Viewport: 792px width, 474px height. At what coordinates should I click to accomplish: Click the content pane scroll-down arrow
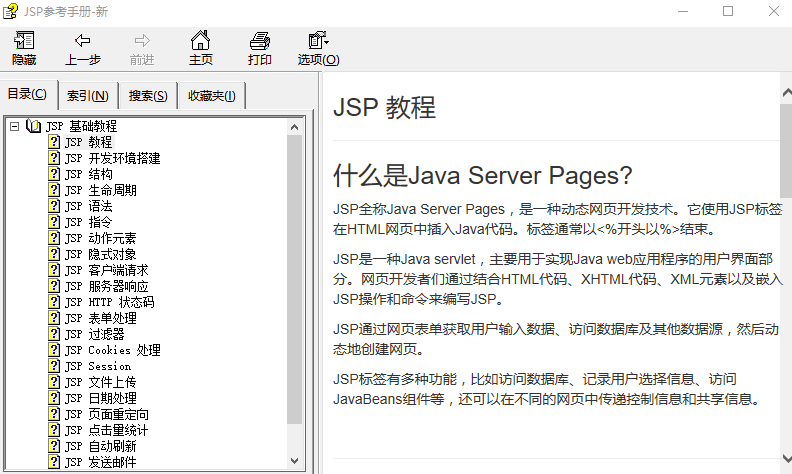(785, 464)
